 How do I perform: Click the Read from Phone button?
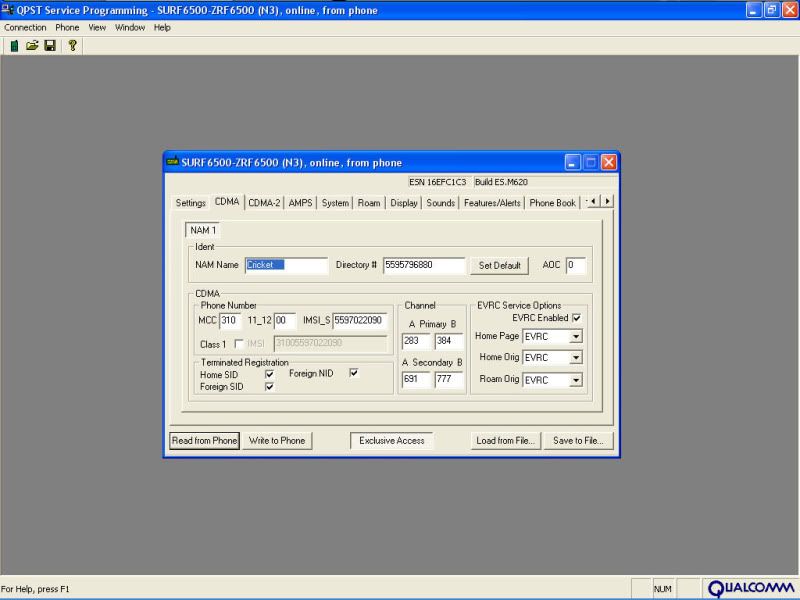204,440
